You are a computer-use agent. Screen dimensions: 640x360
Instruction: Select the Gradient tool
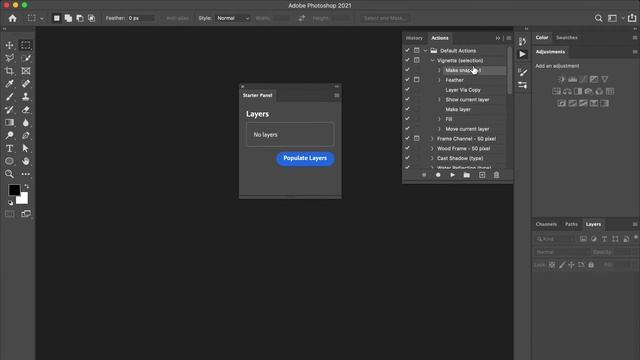pos(9,122)
